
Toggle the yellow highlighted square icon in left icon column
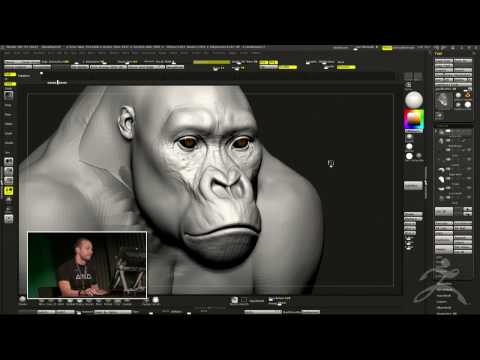coord(9,191)
